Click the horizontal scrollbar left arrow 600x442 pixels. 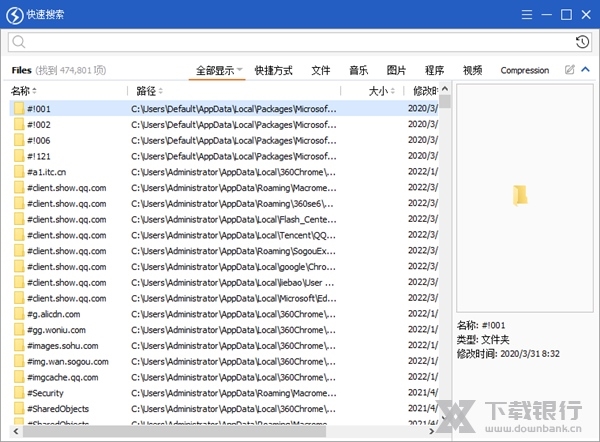15,431
